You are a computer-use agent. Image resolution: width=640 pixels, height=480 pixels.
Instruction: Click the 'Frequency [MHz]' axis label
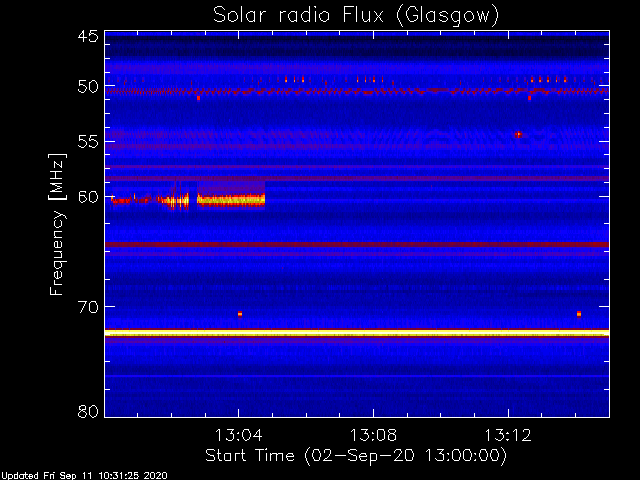[x=57, y=224]
